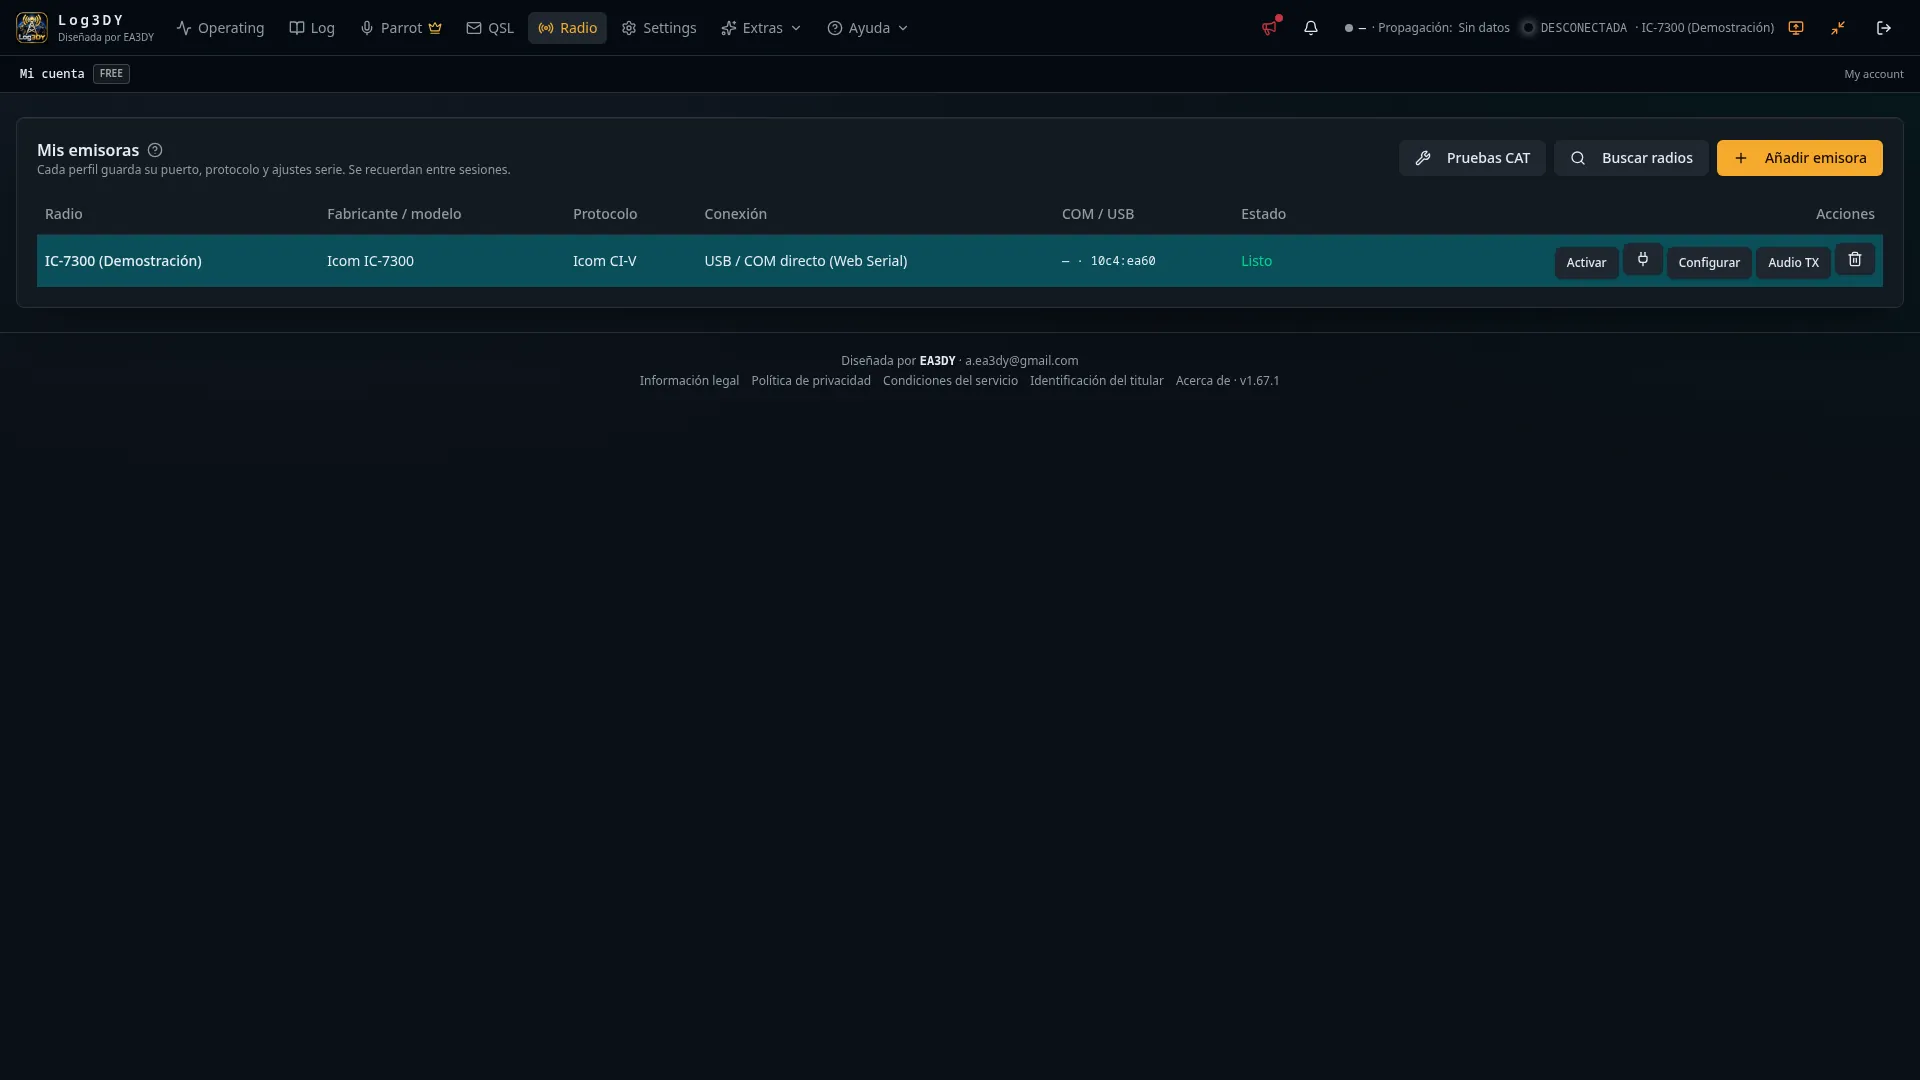Click the Audio TX button
Viewport: 1920px width, 1080px height.
(1793, 262)
